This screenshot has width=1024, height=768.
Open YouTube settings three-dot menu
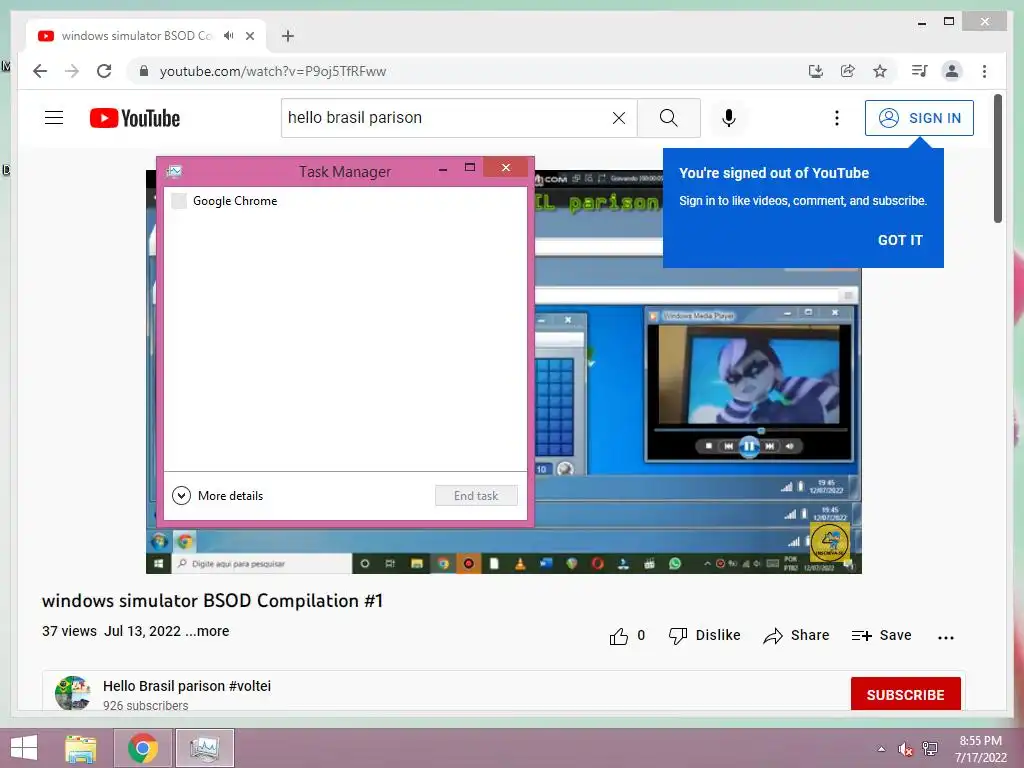coord(837,118)
